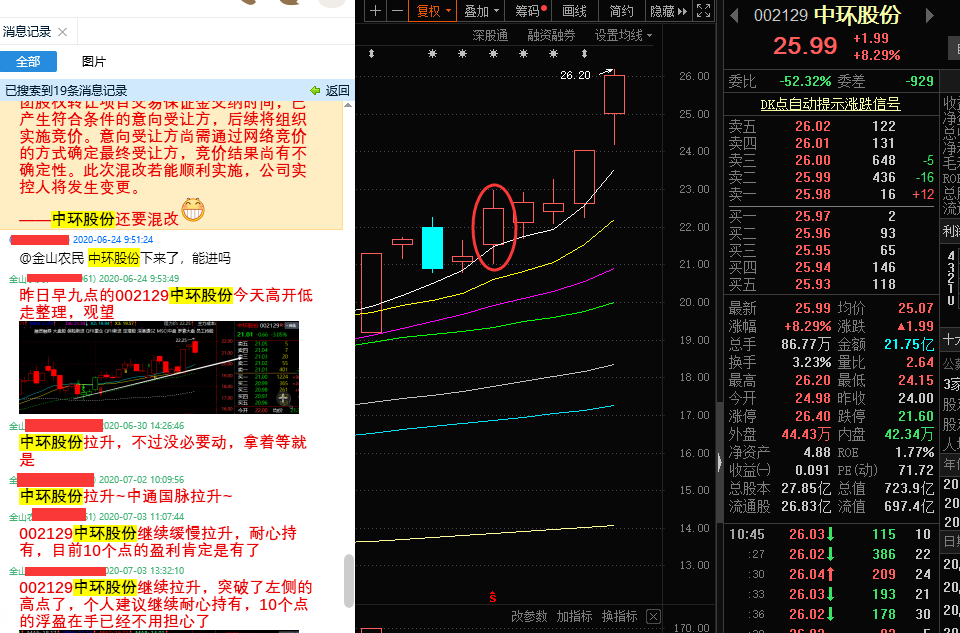The image size is (960, 633).
Task: Click the 涨停 26.40 limit-up value
Action: [x=813, y=416]
